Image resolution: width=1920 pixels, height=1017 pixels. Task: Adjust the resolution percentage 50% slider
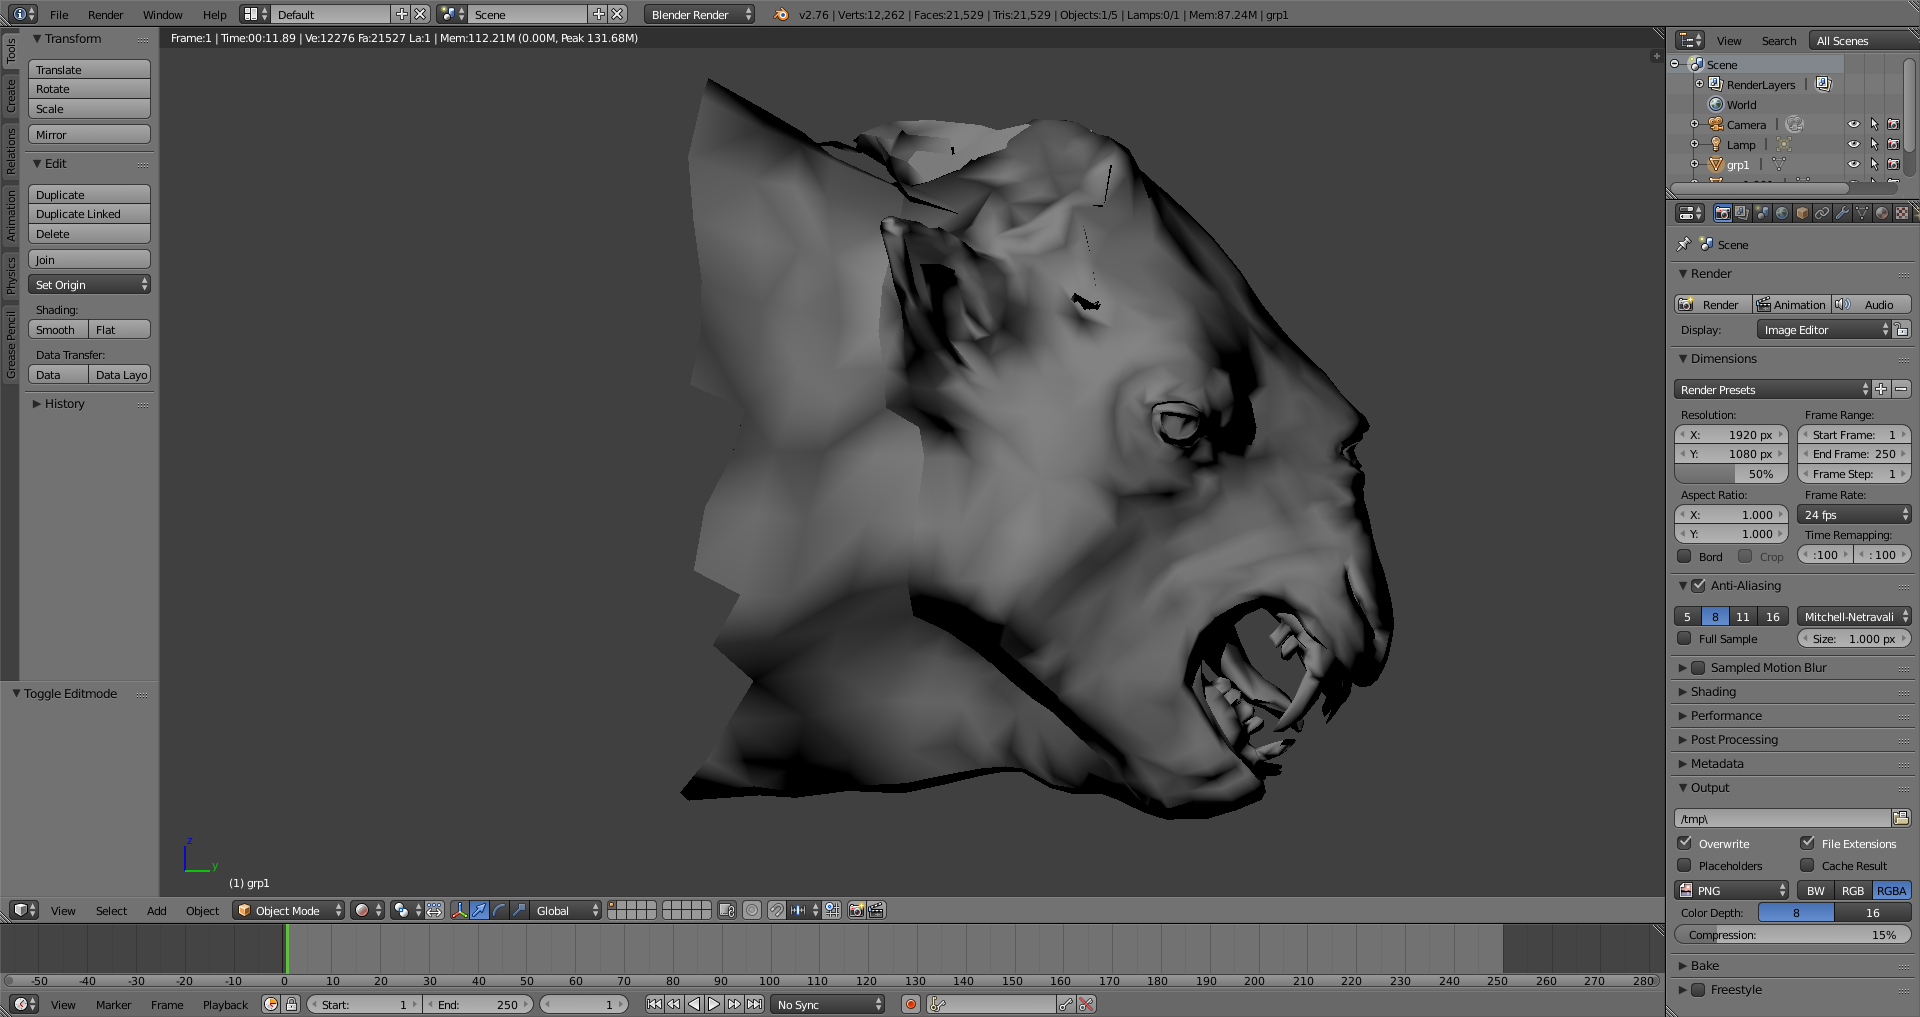point(1731,474)
